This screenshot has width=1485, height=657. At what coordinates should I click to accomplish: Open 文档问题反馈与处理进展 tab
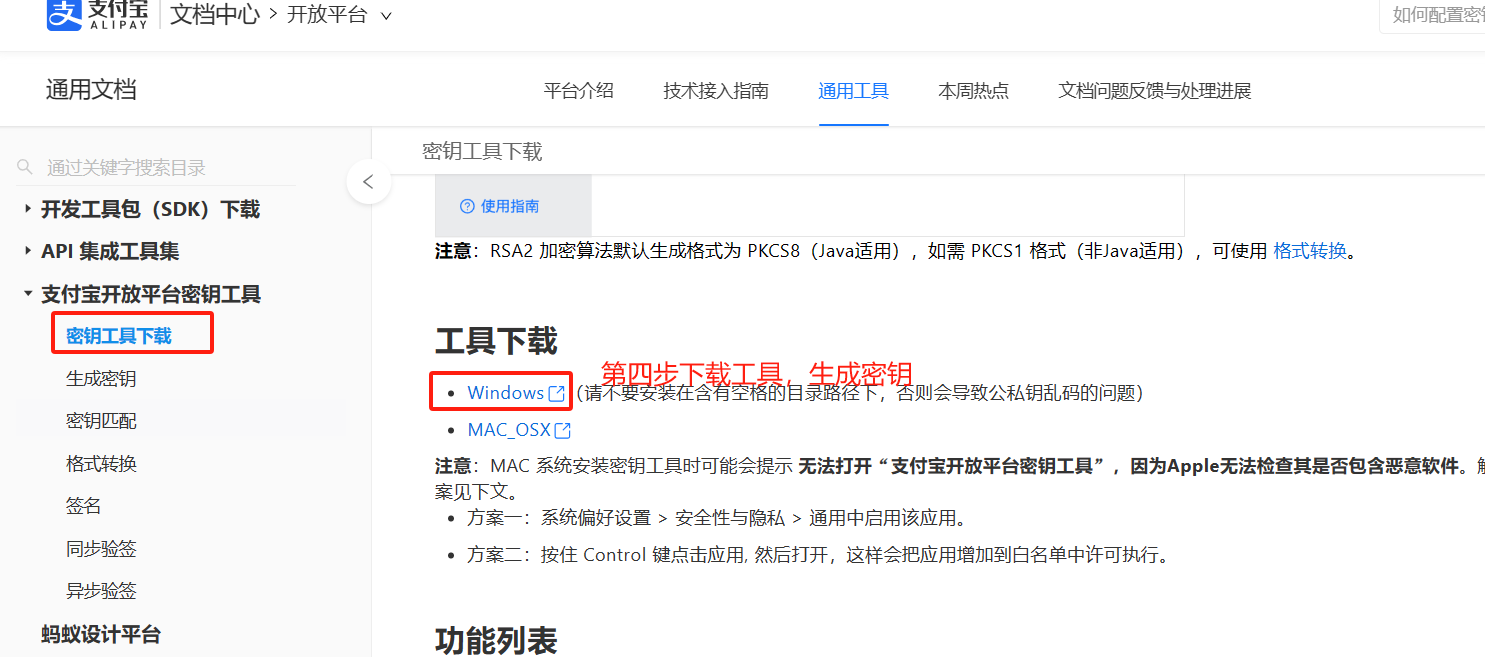(x=1155, y=91)
